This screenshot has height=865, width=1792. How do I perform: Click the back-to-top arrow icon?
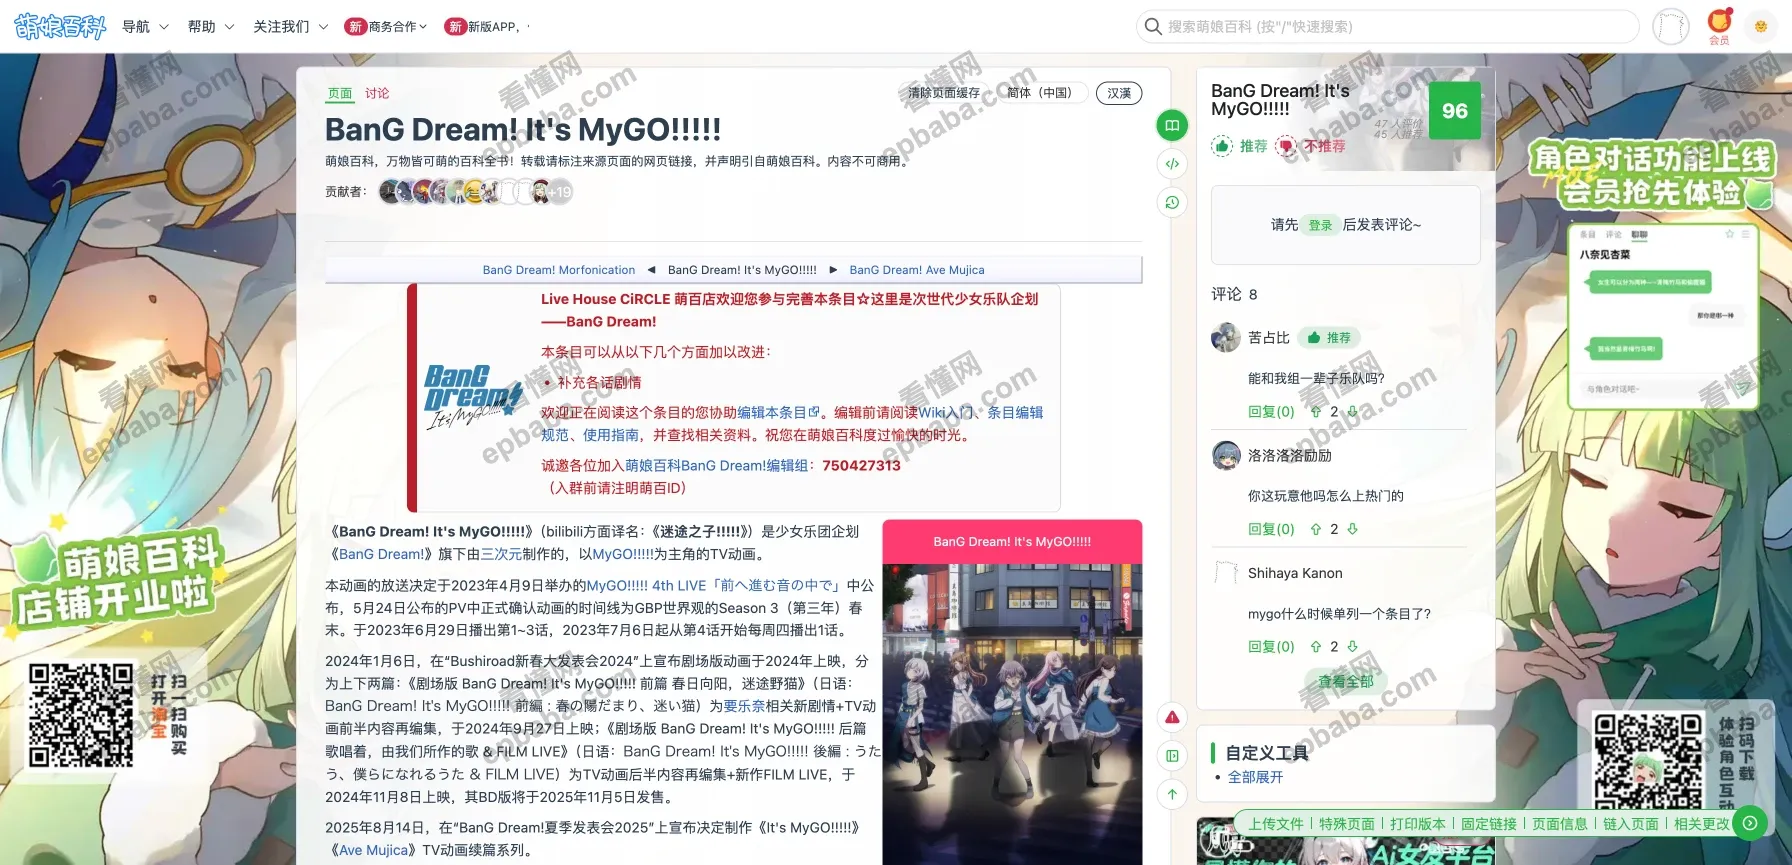1172,794
